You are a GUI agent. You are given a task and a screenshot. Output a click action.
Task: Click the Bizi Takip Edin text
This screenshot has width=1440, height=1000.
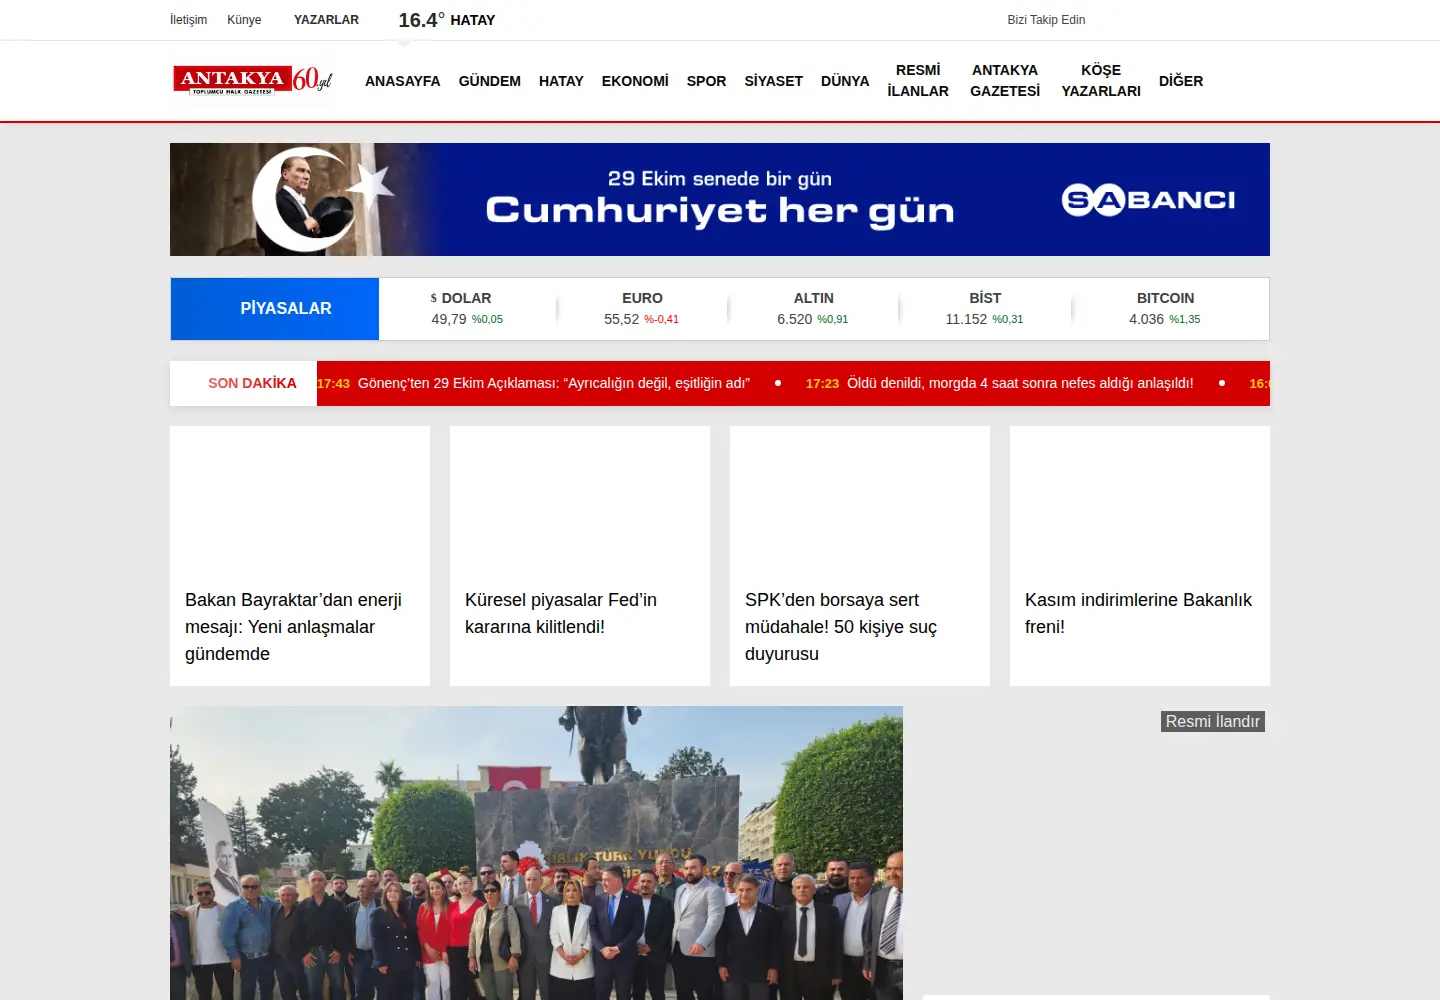(x=1046, y=20)
